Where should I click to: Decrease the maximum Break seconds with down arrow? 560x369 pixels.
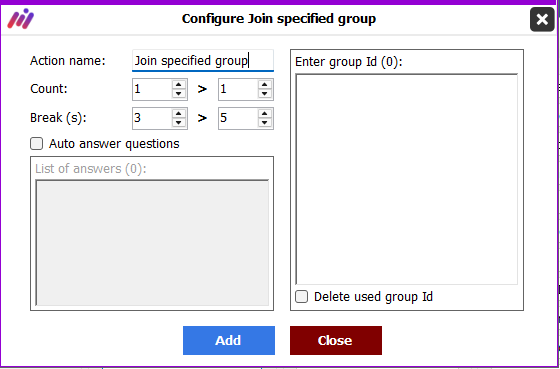[x=264, y=123]
